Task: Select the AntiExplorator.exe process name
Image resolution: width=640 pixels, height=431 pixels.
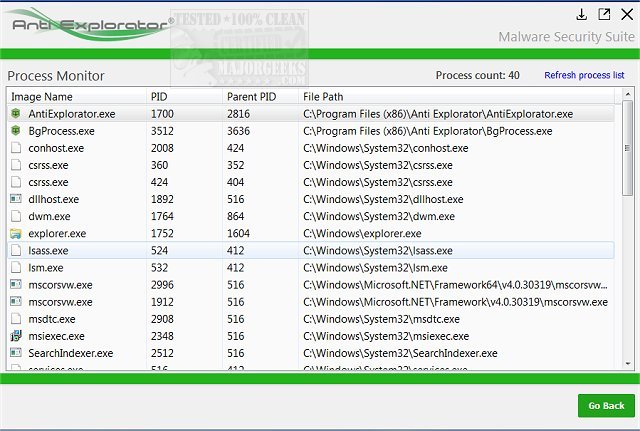Action: (x=72, y=114)
